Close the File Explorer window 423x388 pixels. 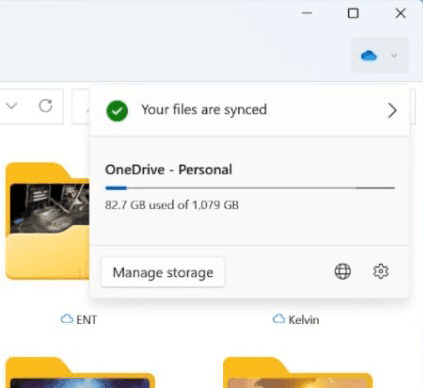(400, 13)
